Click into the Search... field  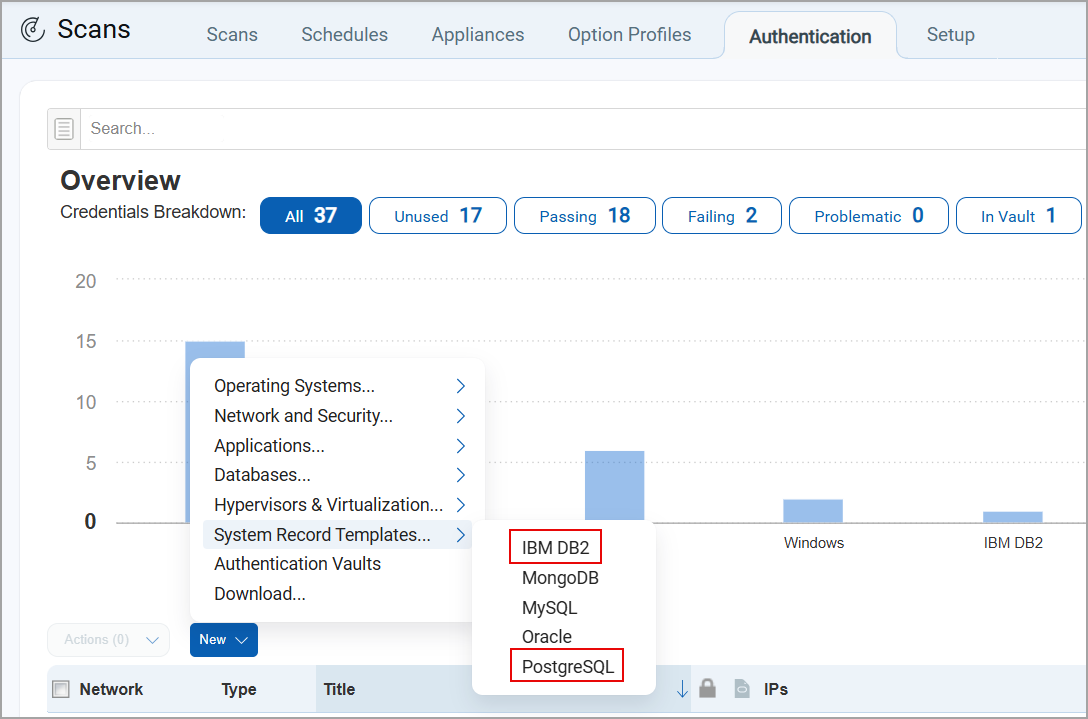tap(583, 128)
